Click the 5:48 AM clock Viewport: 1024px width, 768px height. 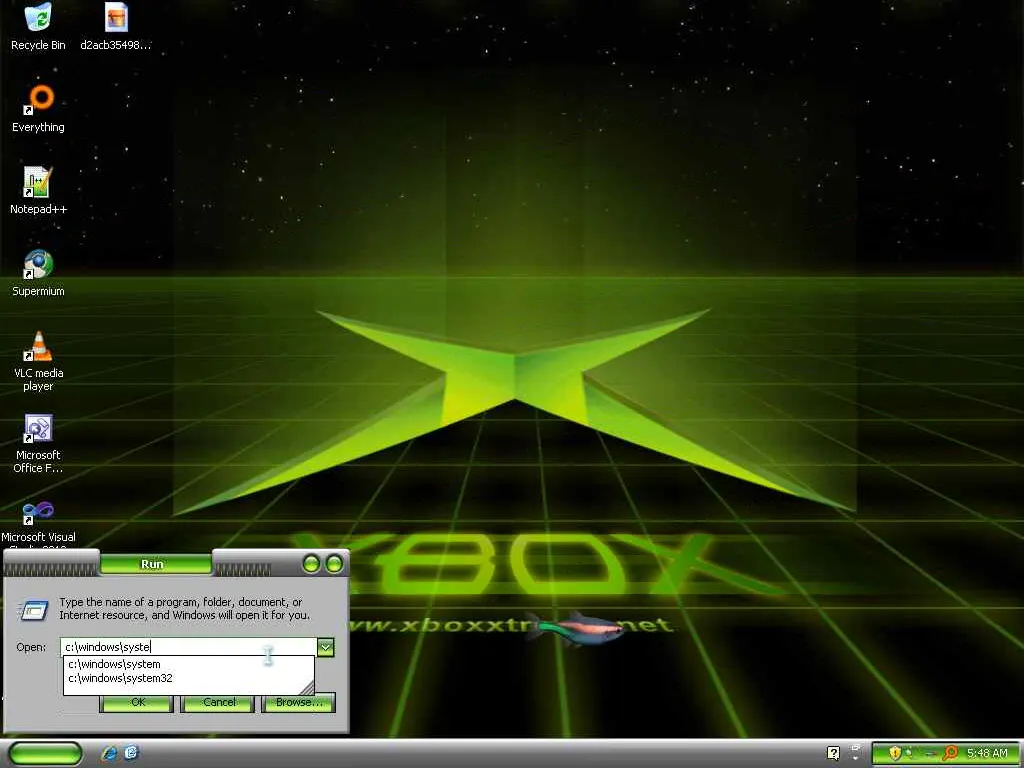coord(987,753)
